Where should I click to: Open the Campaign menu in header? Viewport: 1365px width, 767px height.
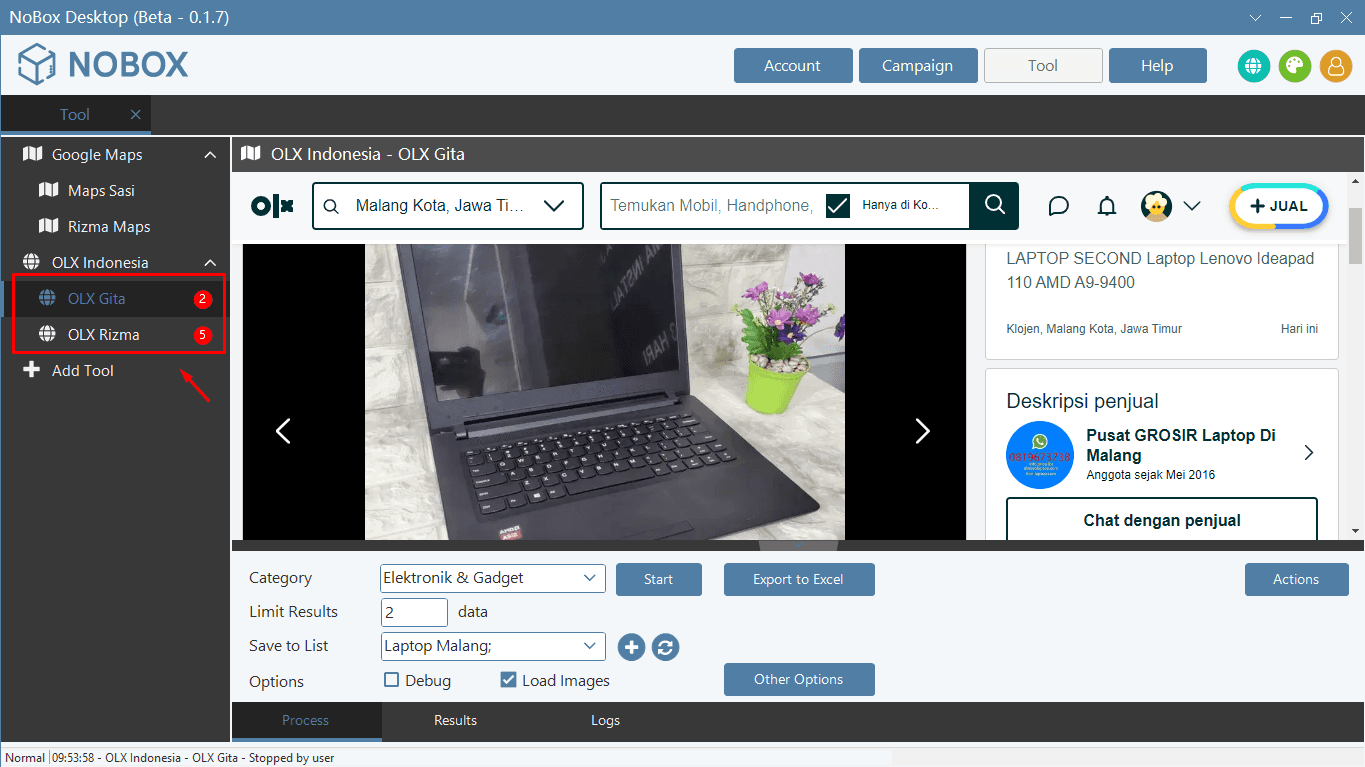tap(917, 65)
